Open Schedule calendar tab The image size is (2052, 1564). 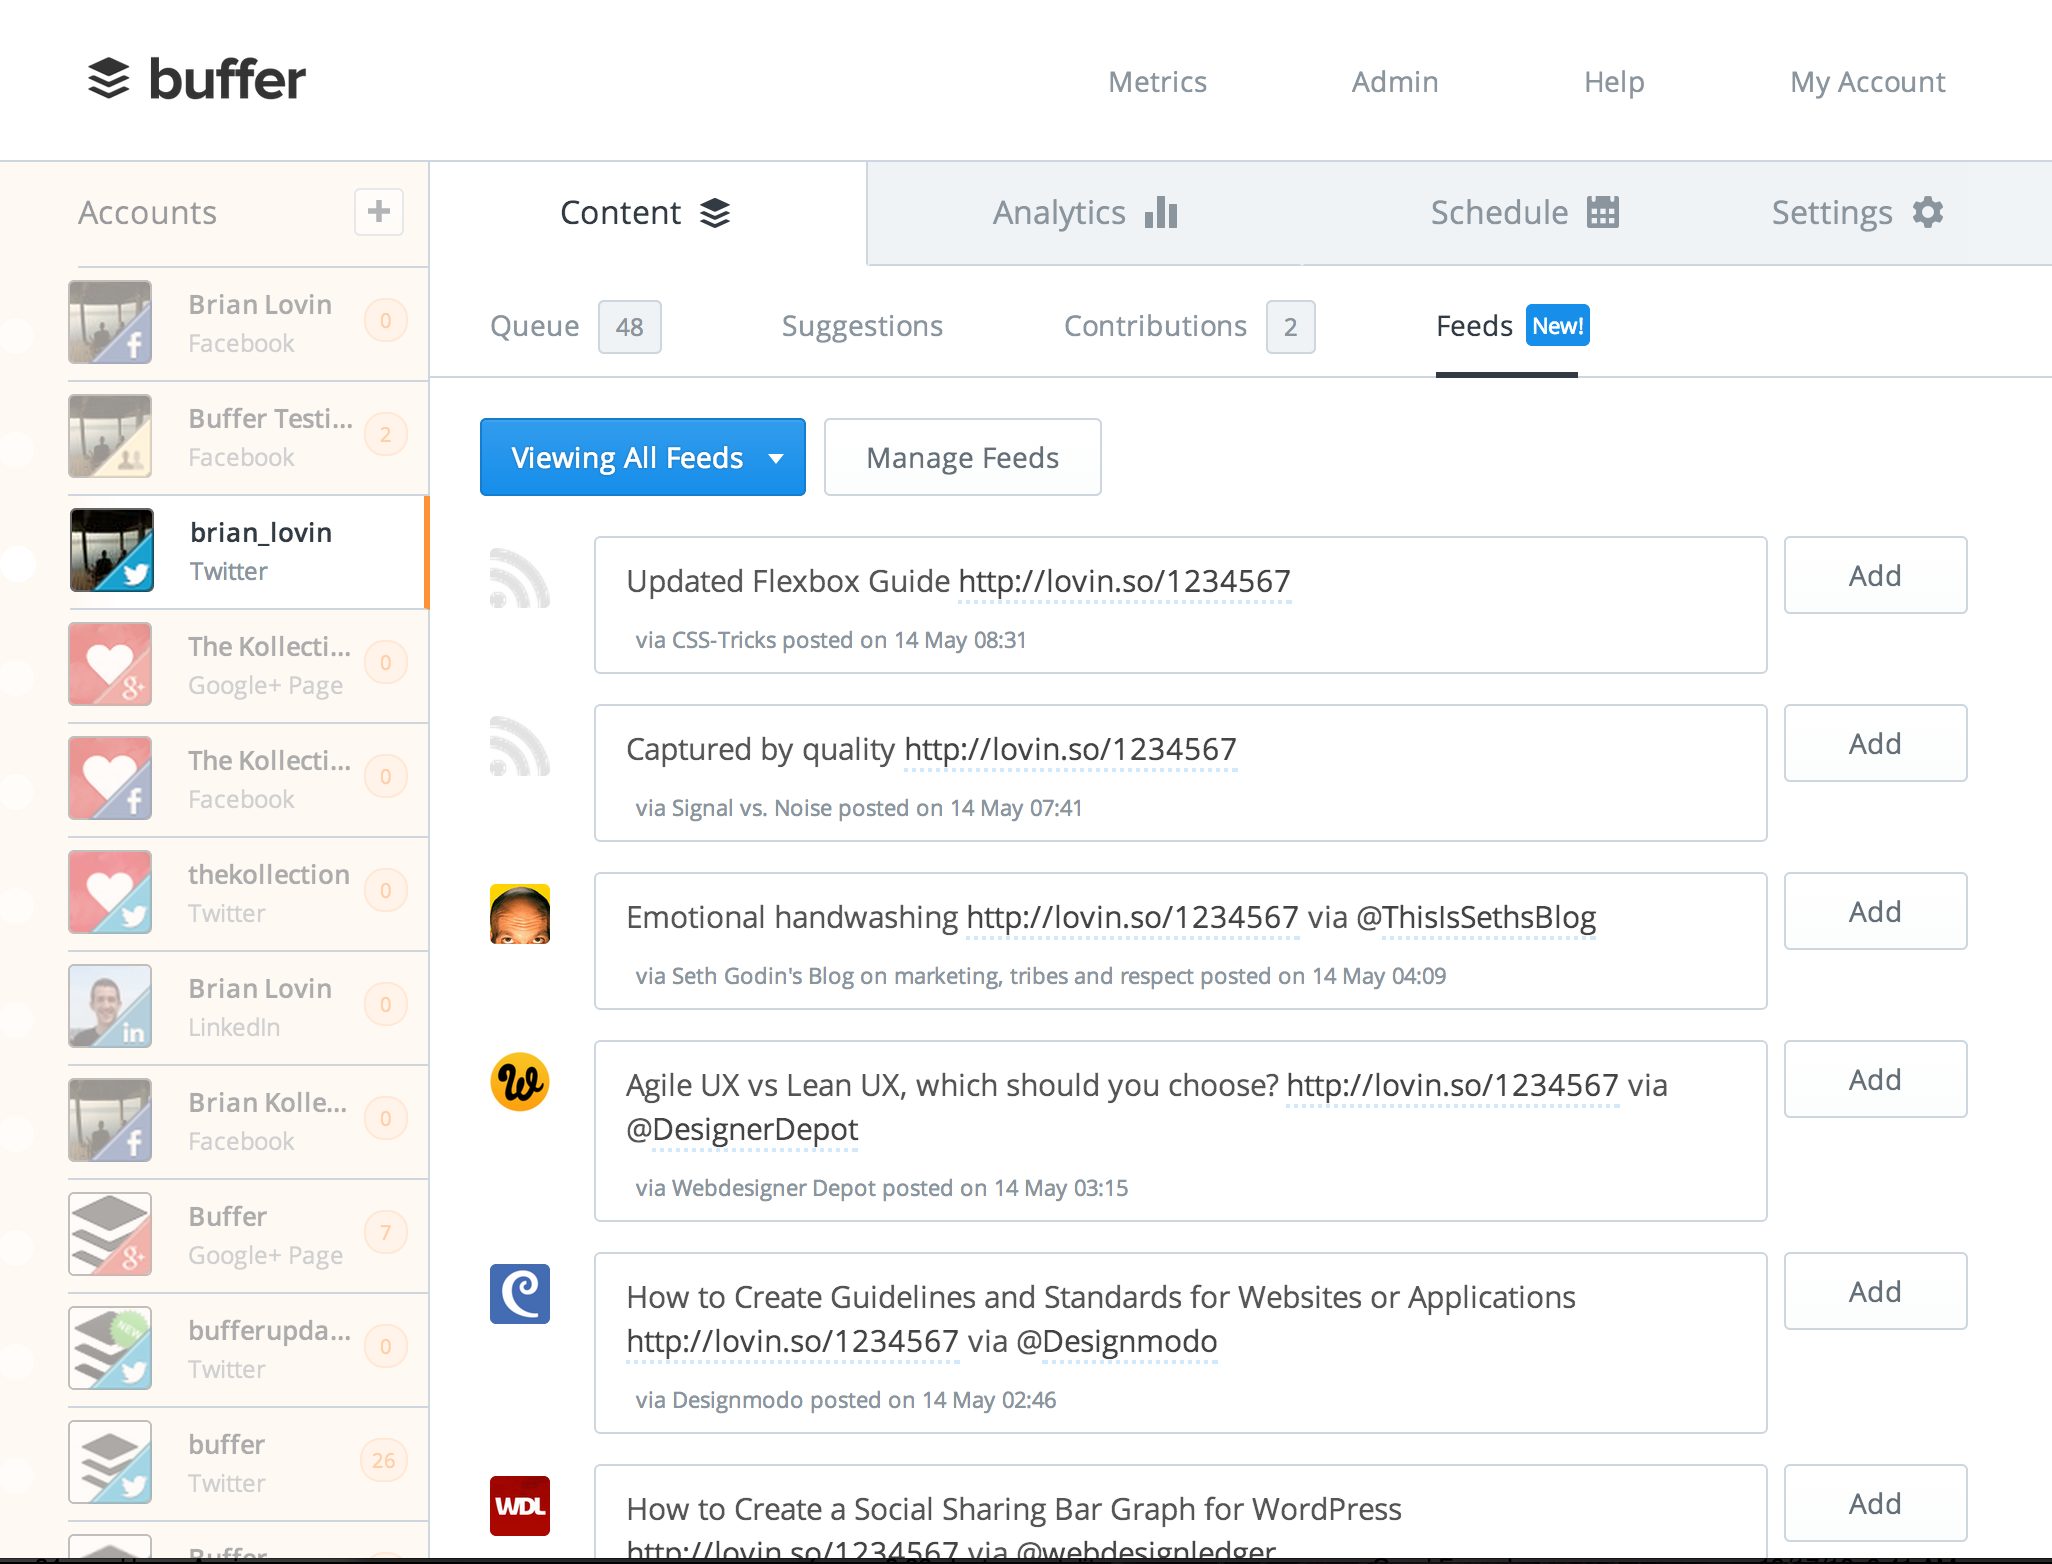click(x=1523, y=213)
